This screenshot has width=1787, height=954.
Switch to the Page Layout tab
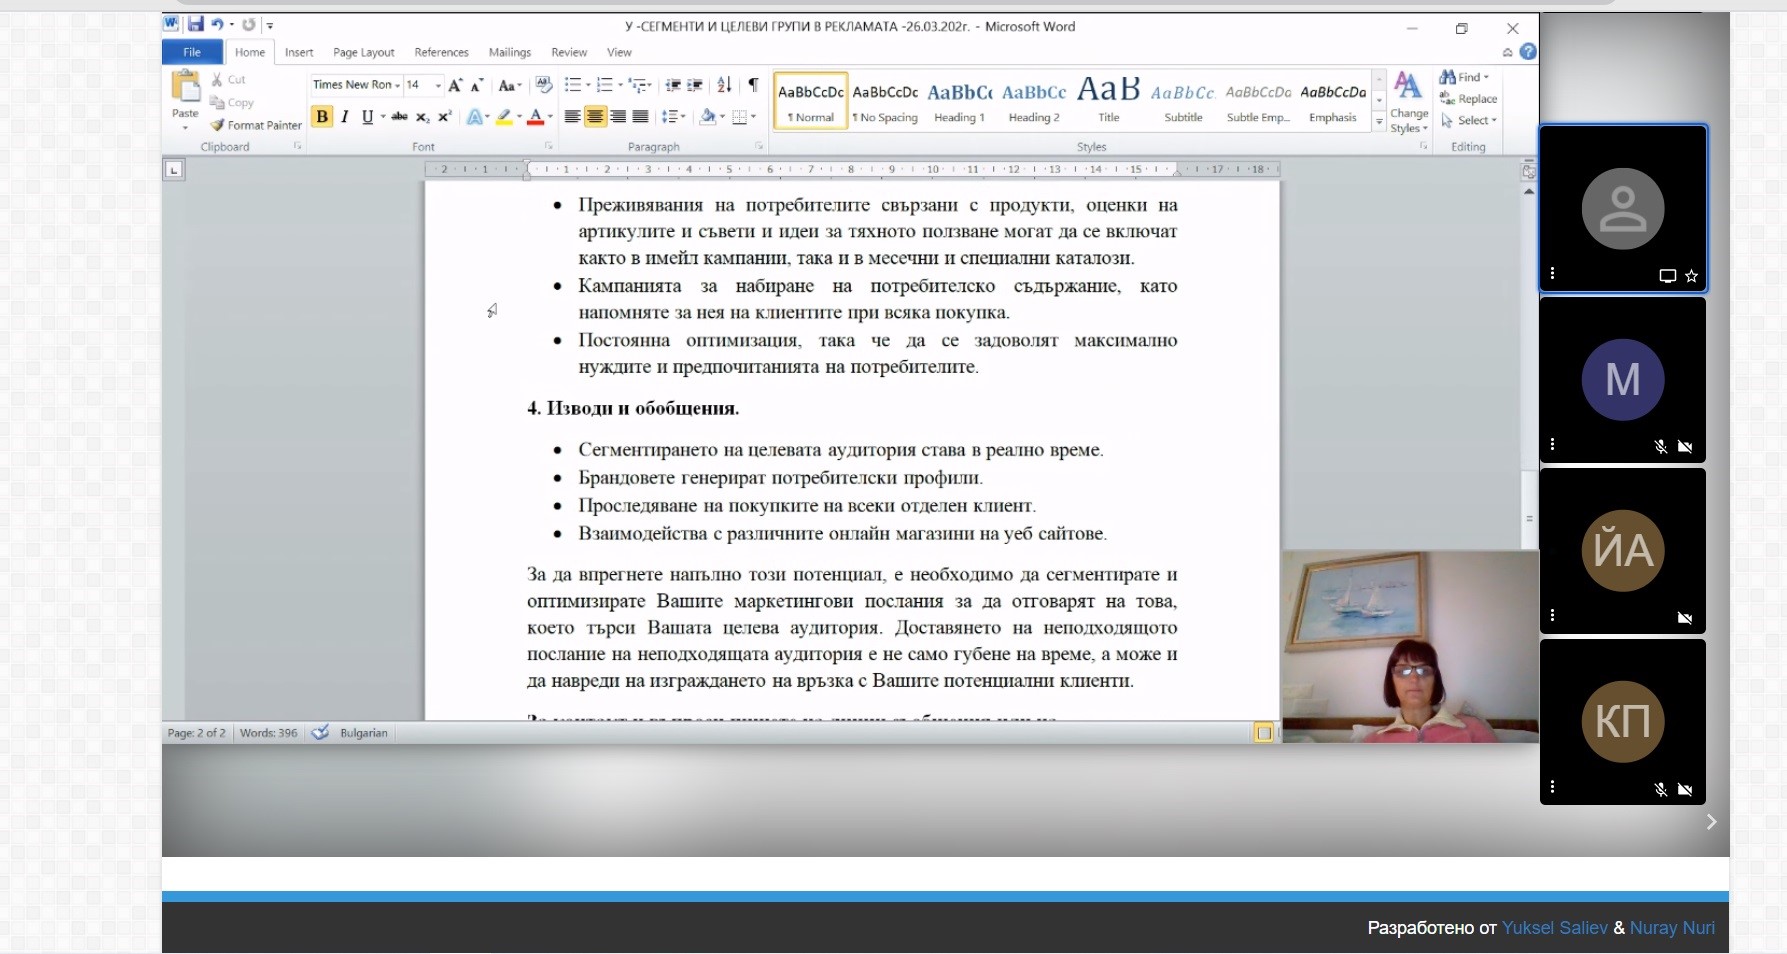click(364, 52)
